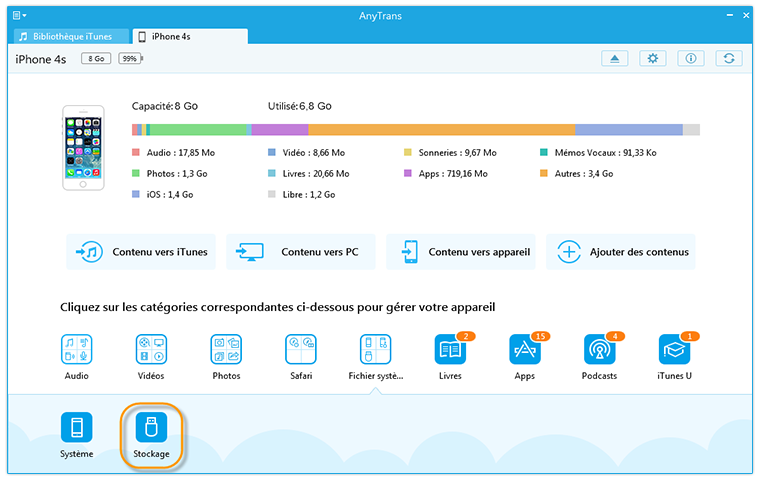Click the iPhone device thumbnail image
The height and width of the screenshot is (481, 760).
tap(83, 148)
